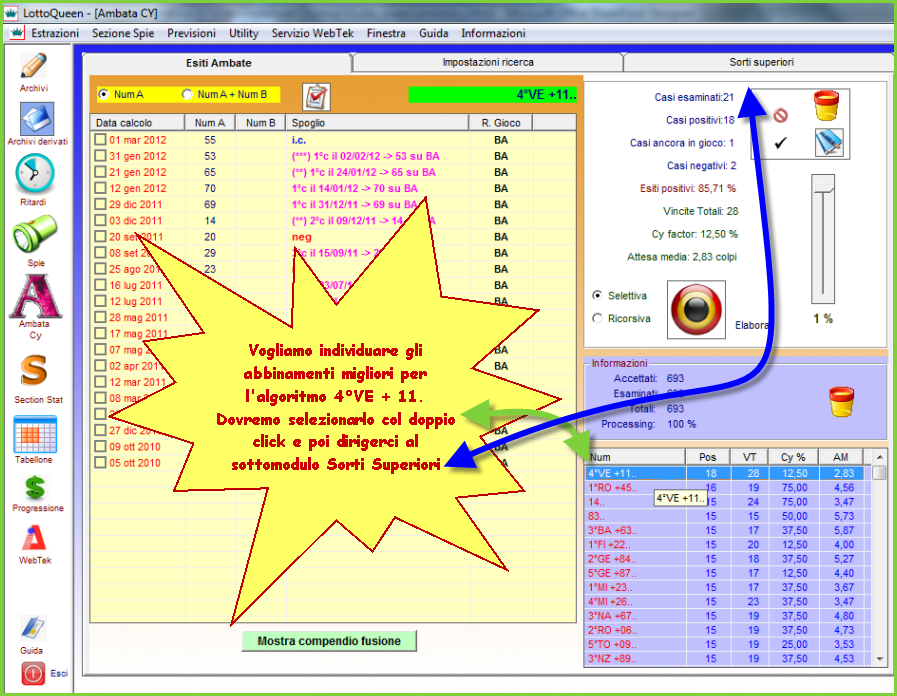Open the Finestra menu
Screen dimensions: 897x696
click(386, 33)
